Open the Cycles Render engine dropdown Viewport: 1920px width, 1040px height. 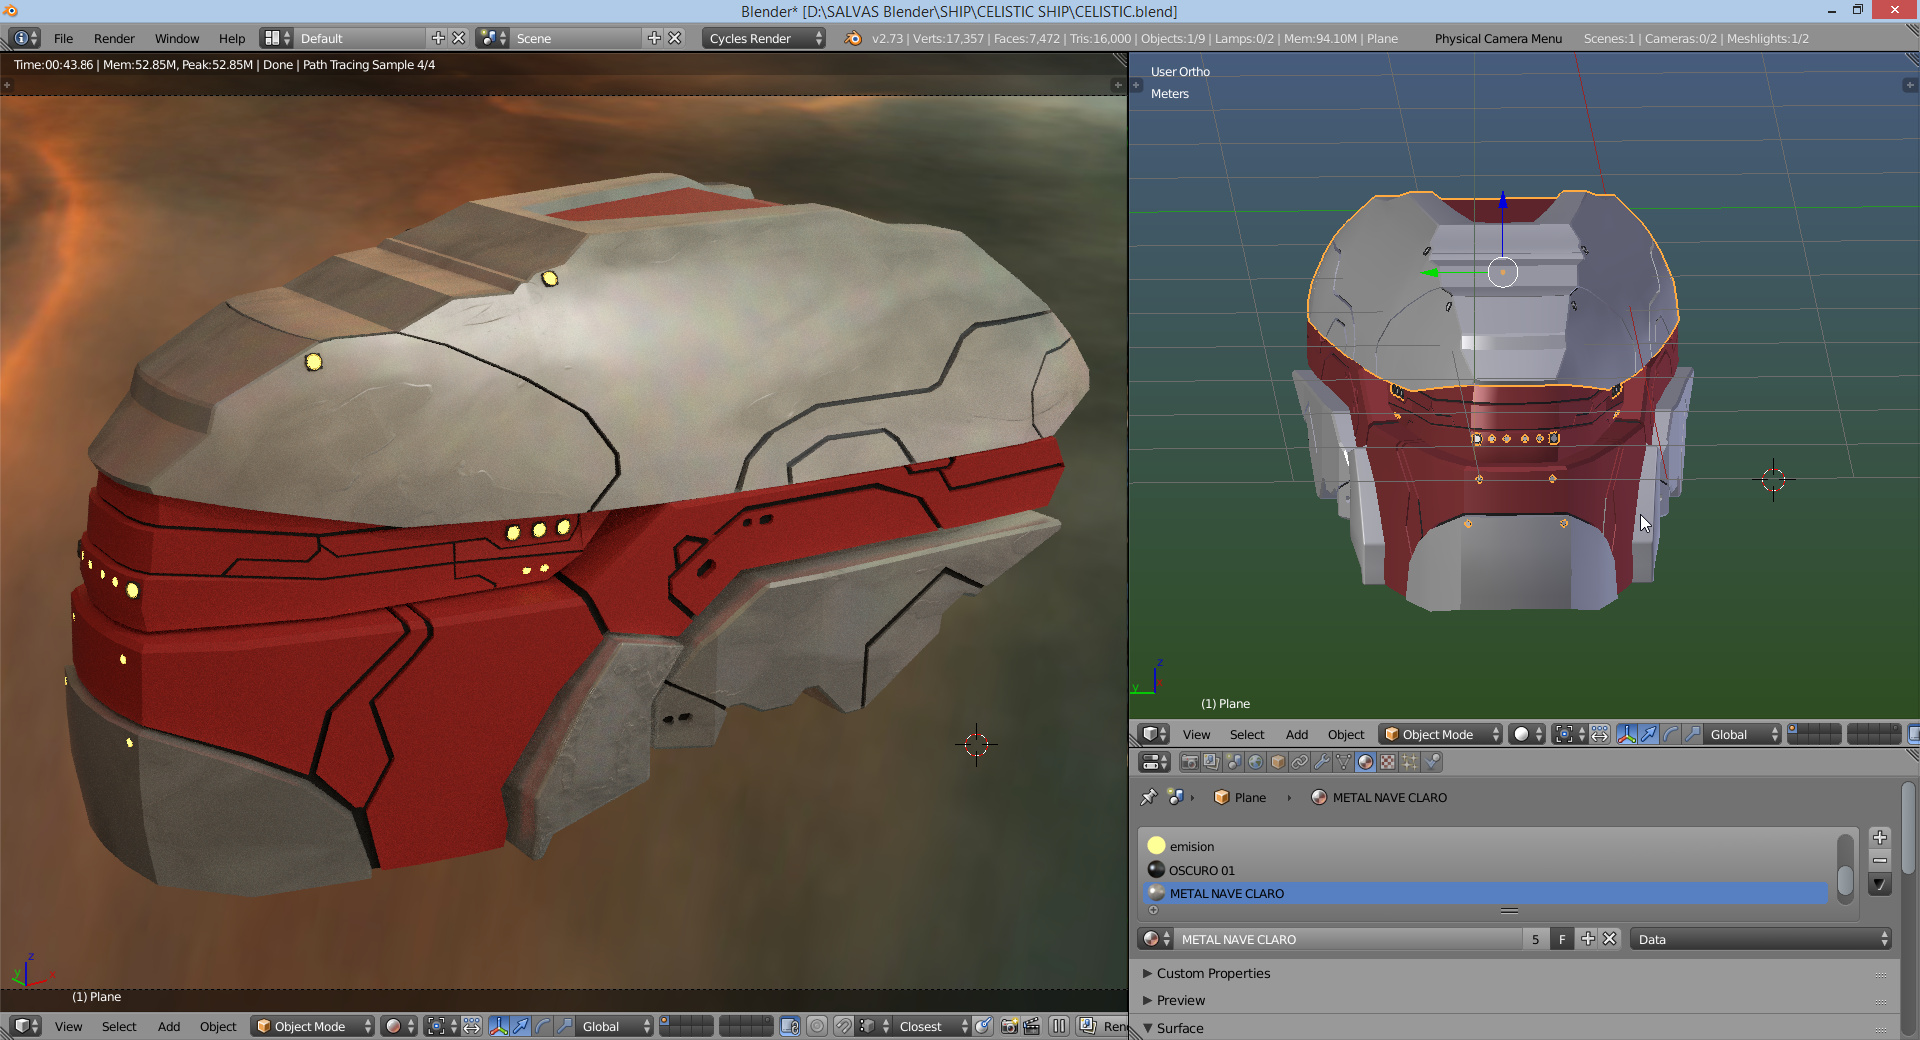[764, 38]
